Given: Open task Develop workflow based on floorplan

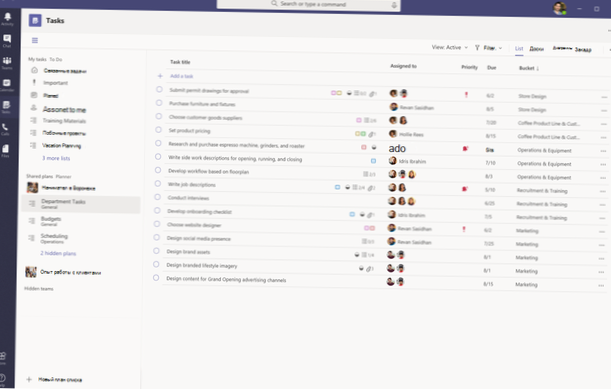Looking at the screenshot, I should 208,172.
